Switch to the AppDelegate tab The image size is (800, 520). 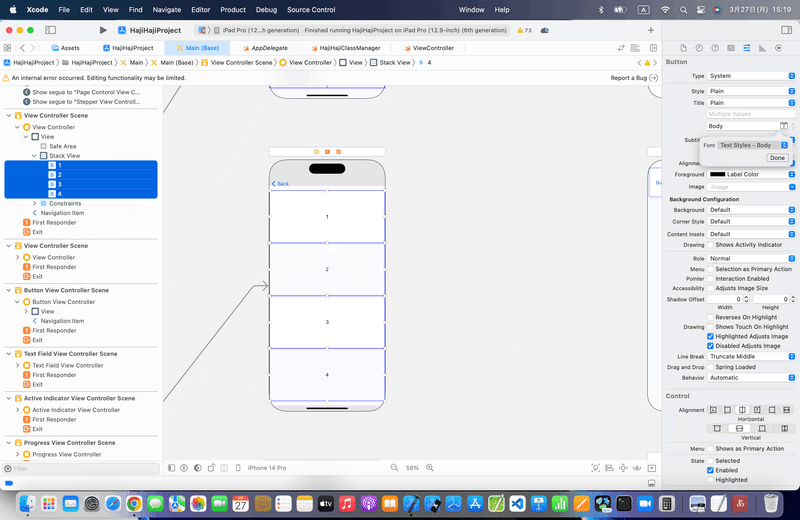point(265,48)
